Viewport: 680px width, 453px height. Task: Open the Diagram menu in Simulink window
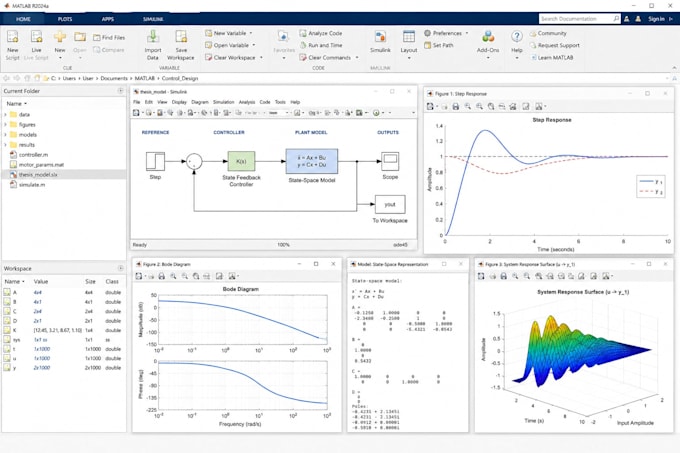pos(199,102)
